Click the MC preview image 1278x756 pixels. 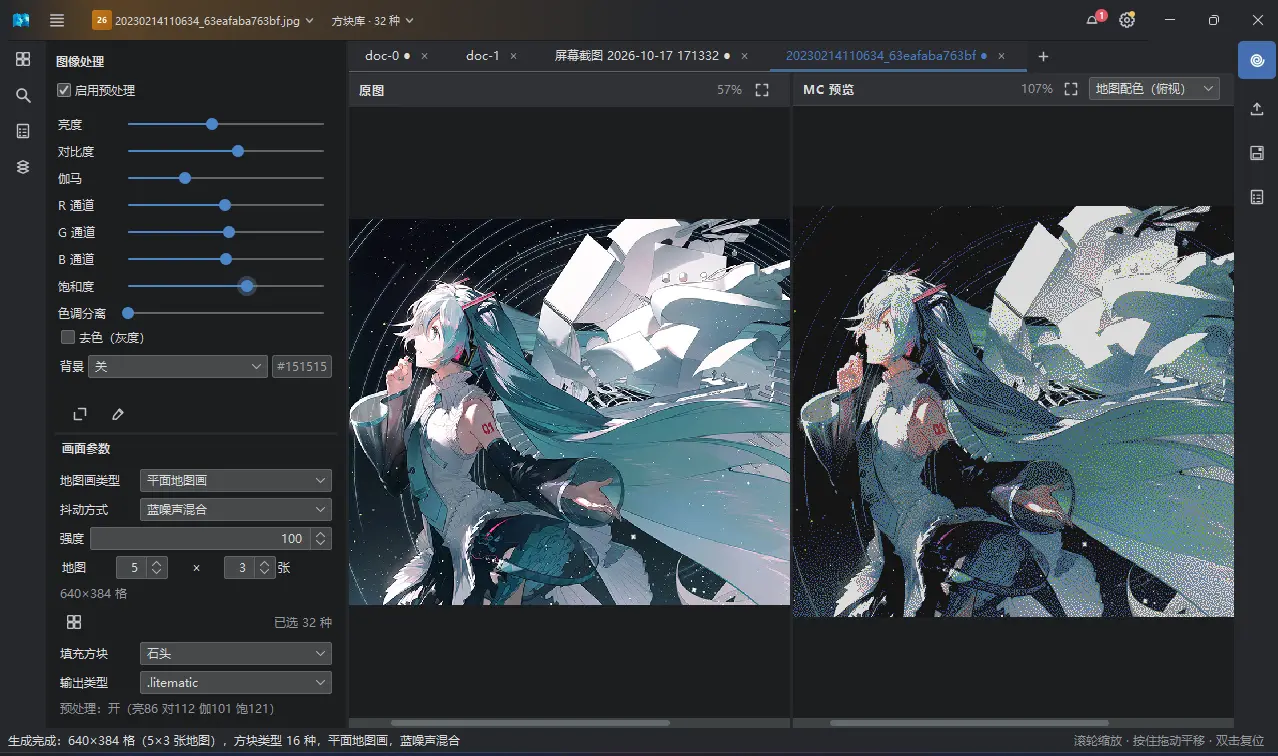click(x=1013, y=412)
